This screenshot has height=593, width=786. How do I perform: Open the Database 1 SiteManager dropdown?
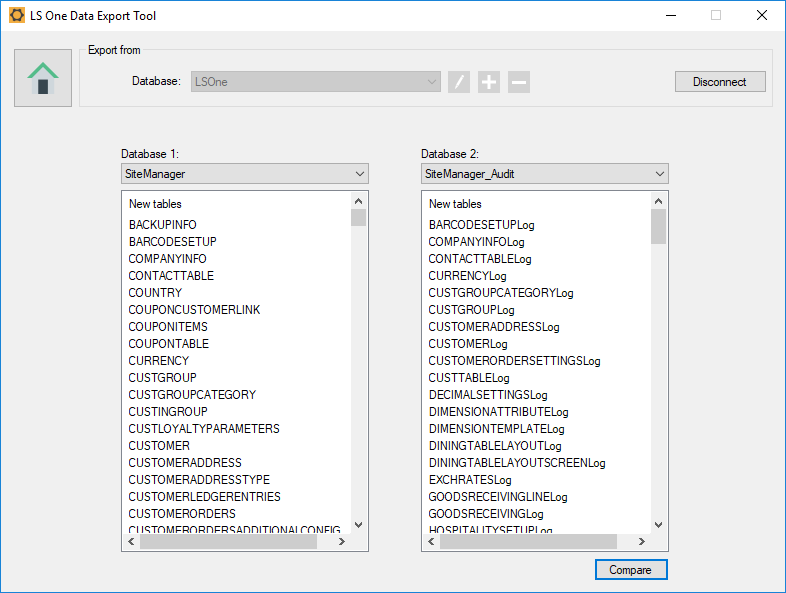(245, 174)
